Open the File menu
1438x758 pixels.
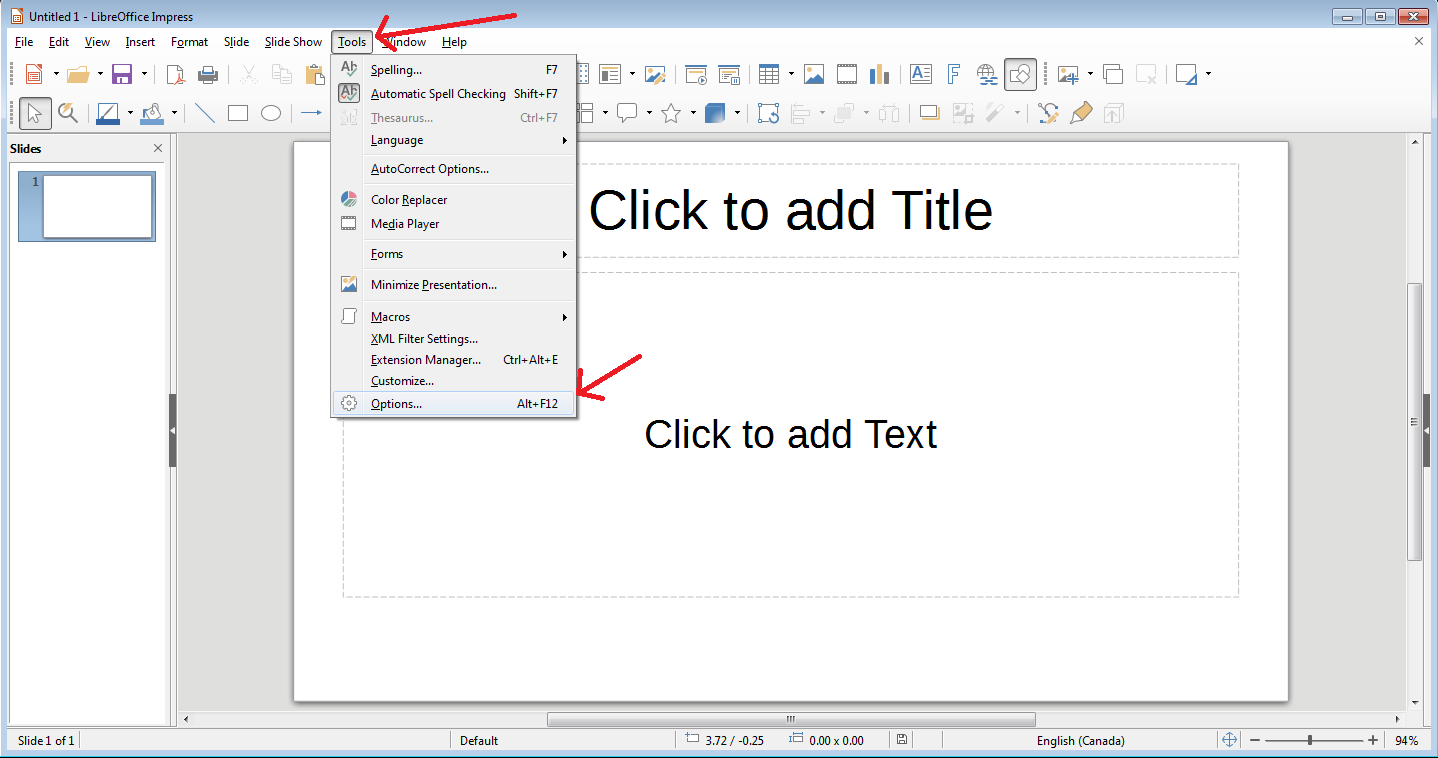tap(24, 42)
